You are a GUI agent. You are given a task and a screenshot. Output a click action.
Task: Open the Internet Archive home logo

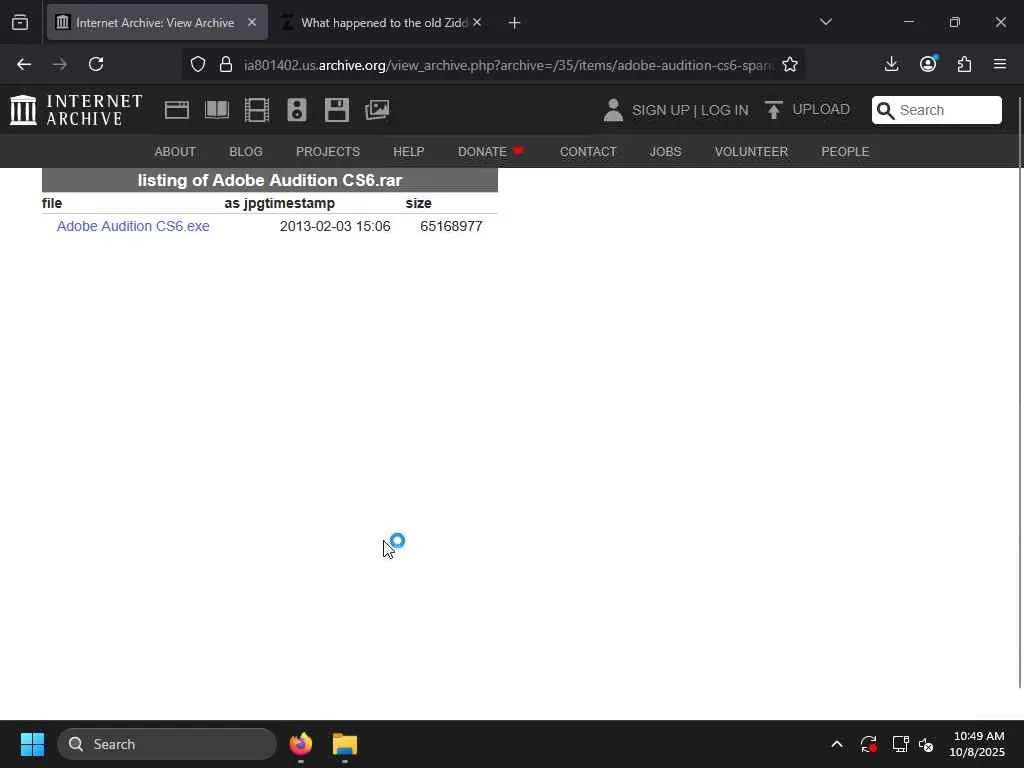click(x=76, y=110)
